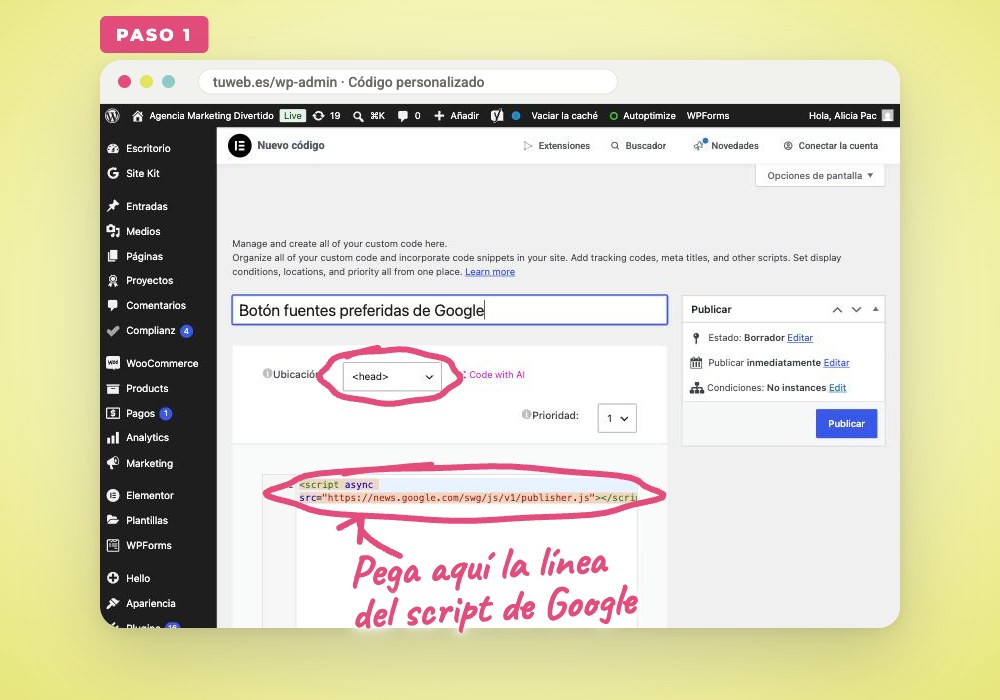Click the Ubicación info icon
The height and width of the screenshot is (700, 1000).
[267, 374]
